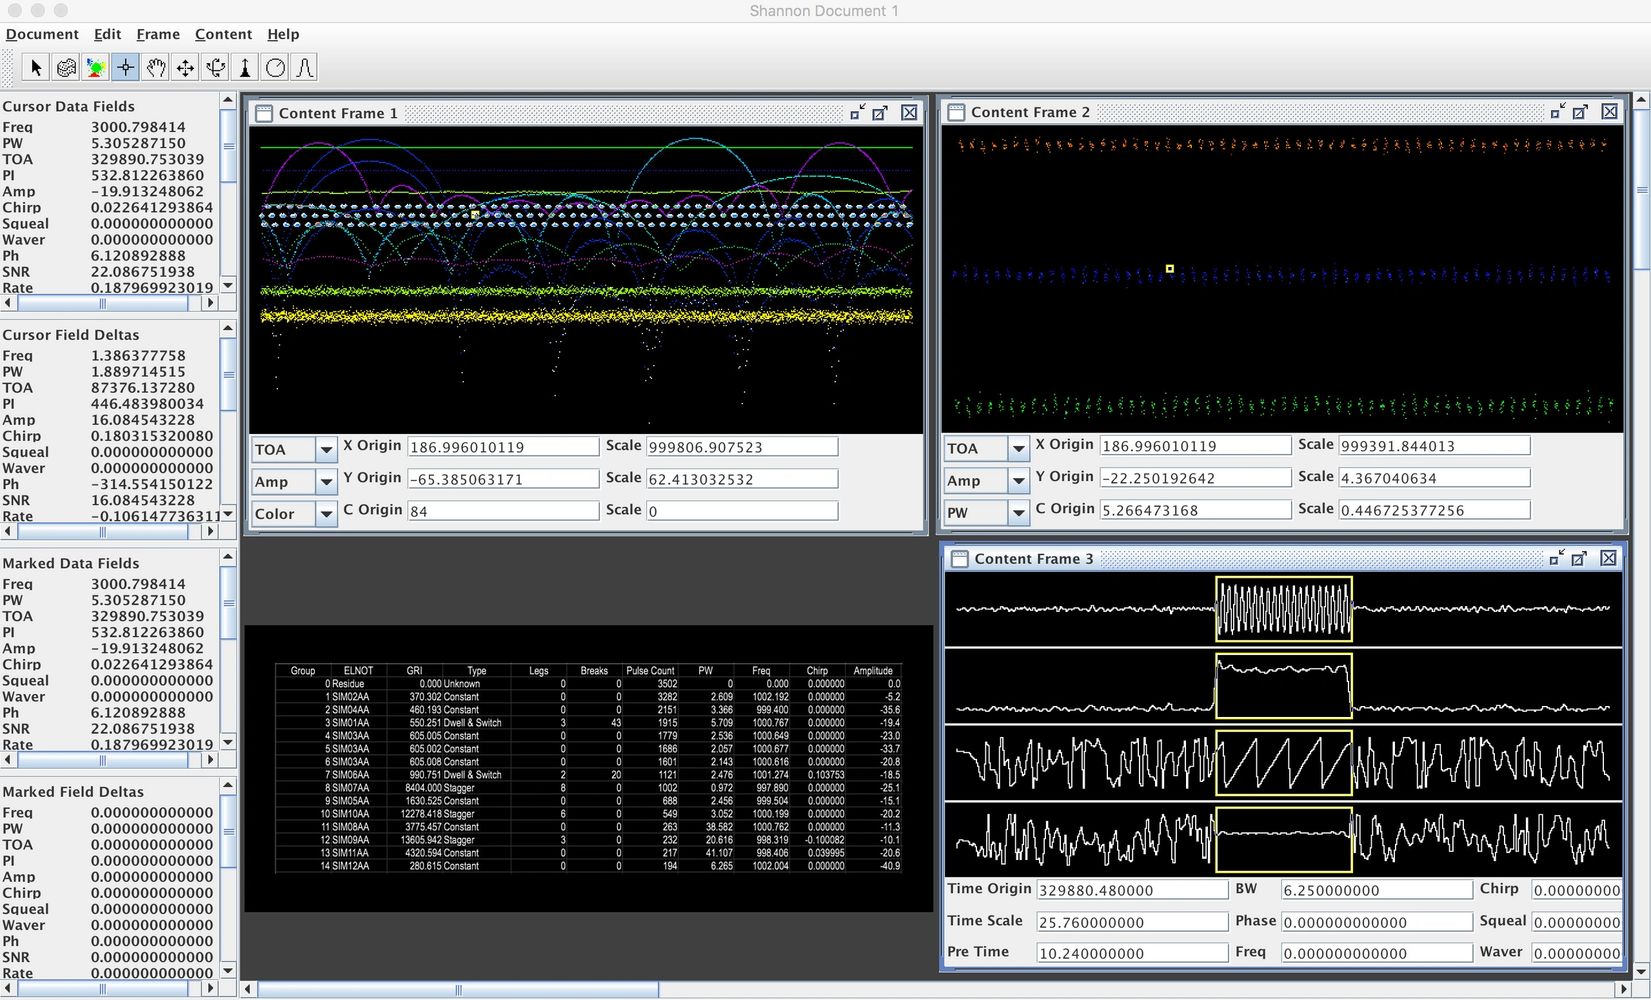
Task: Click the ELNOT column header
Action: pyautogui.click(x=358, y=671)
